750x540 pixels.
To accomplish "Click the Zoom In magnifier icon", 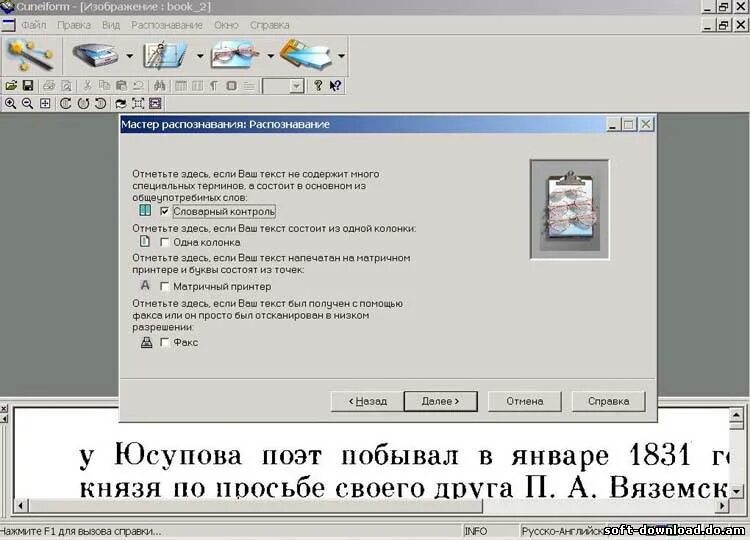I will click(x=11, y=103).
